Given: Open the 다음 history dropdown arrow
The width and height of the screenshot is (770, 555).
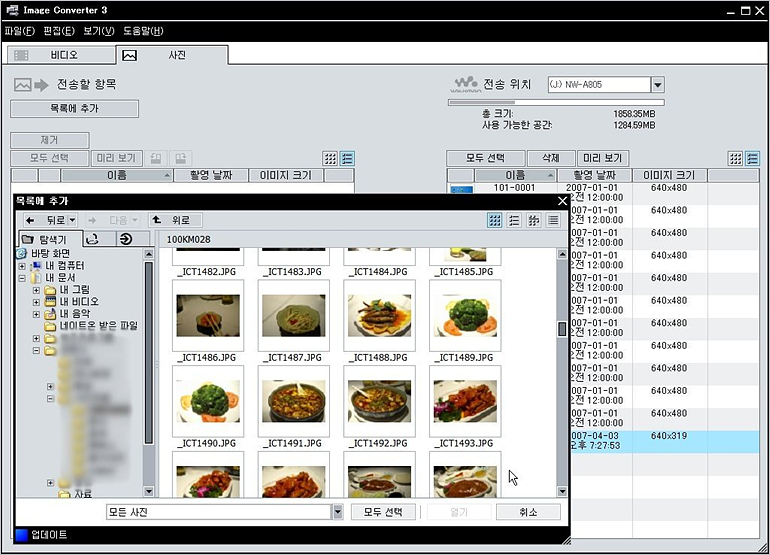Looking at the screenshot, I should [x=135, y=220].
